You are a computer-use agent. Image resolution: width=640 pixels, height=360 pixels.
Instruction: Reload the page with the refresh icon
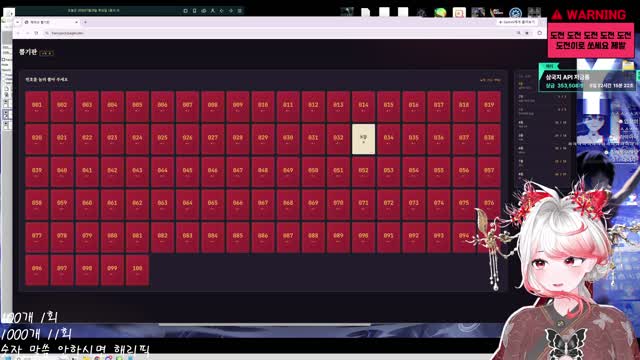pyautogui.click(x=36, y=33)
